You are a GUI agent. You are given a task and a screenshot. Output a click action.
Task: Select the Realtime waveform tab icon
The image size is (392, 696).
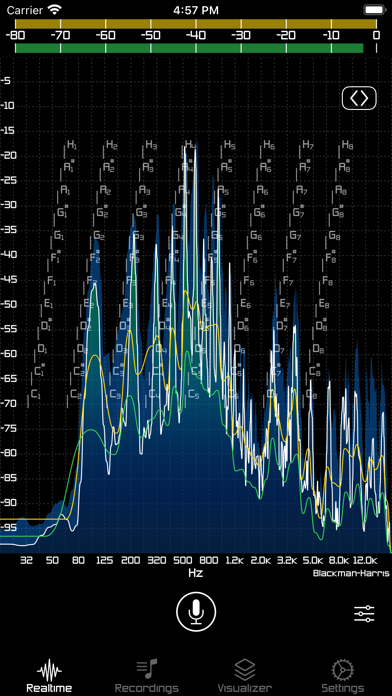tap(49, 670)
